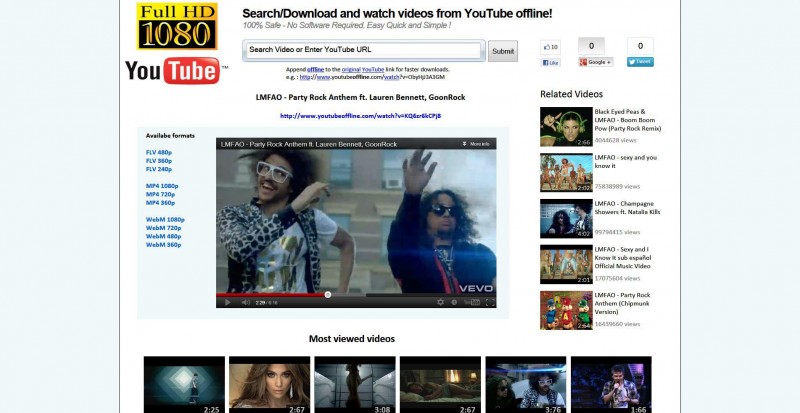The image size is (800, 413).
Task: Download the FLV 480p format
Action: tap(159, 153)
